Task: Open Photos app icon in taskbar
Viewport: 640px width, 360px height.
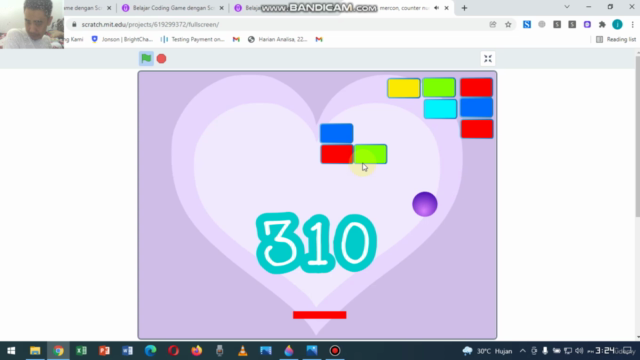Action: tap(312, 351)
